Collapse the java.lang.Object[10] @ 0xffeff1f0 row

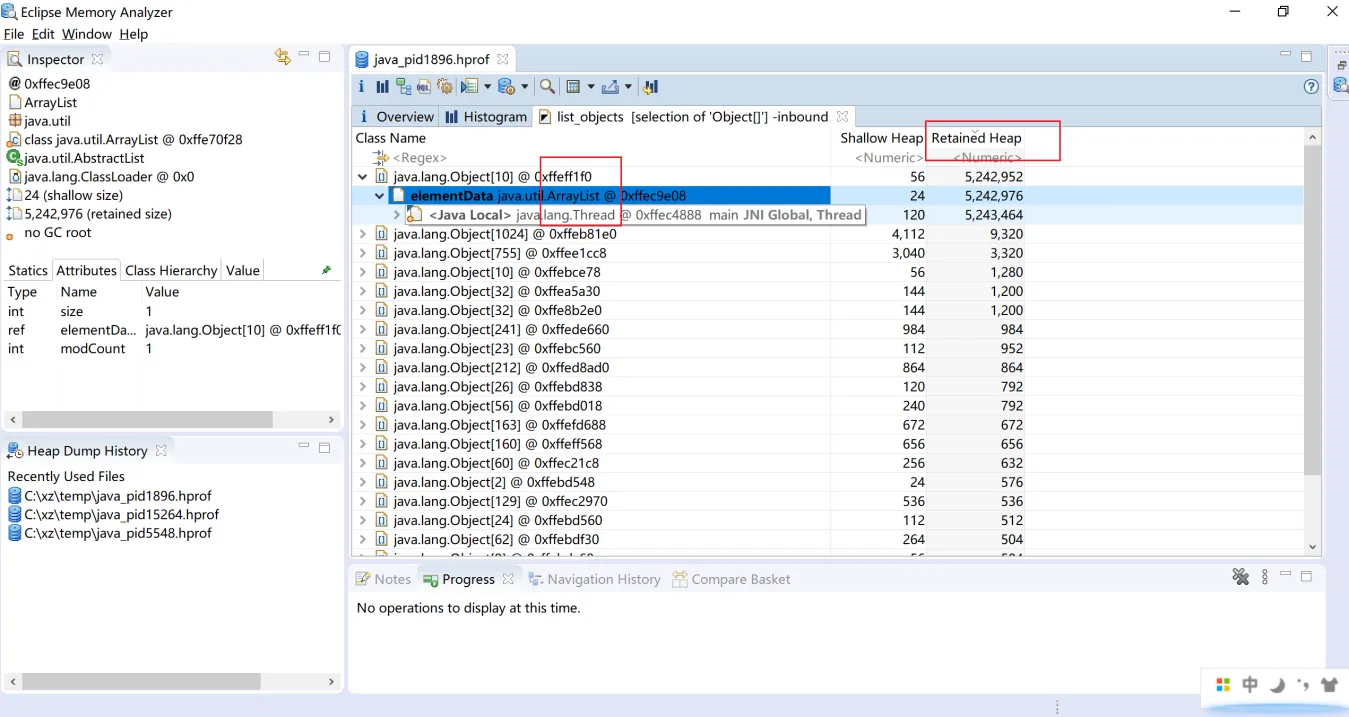[362, 177]
